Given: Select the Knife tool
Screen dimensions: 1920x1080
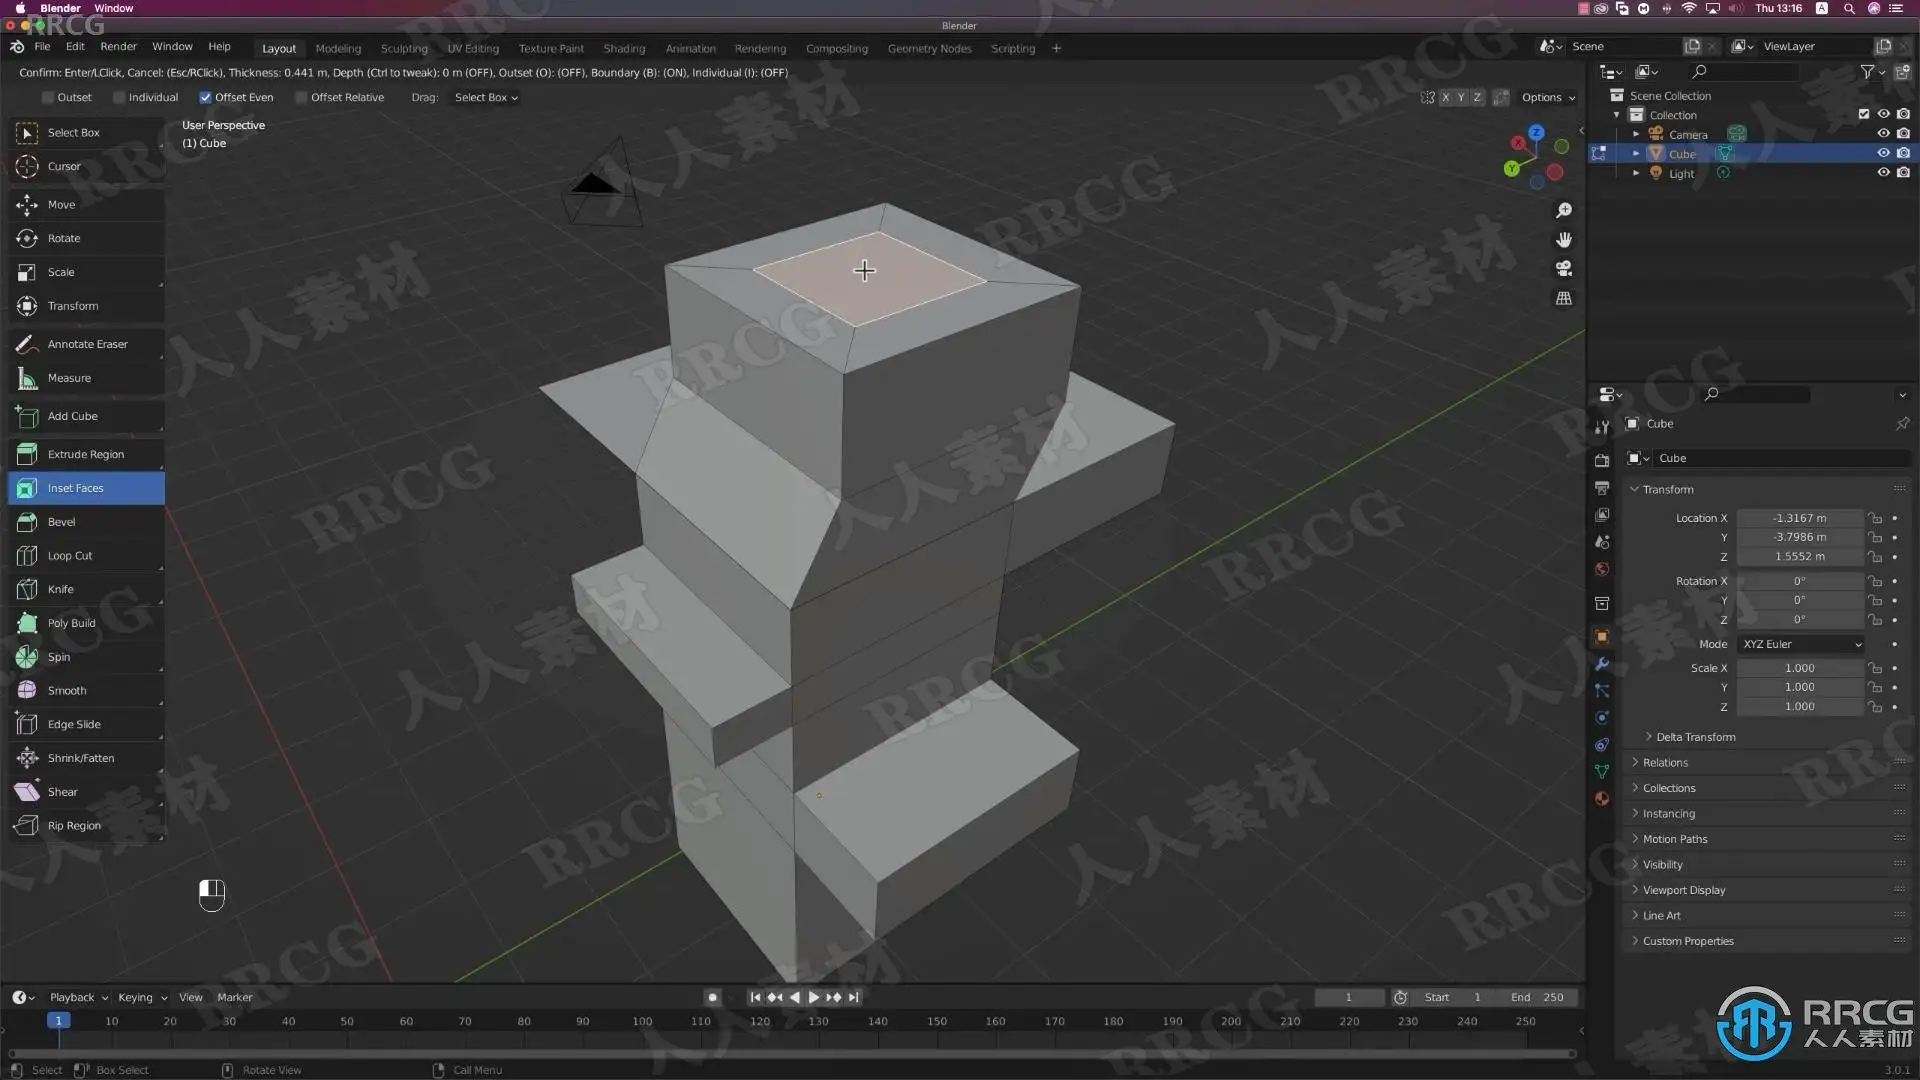Looking at the screenshot, I should click(x=86, y=590).
